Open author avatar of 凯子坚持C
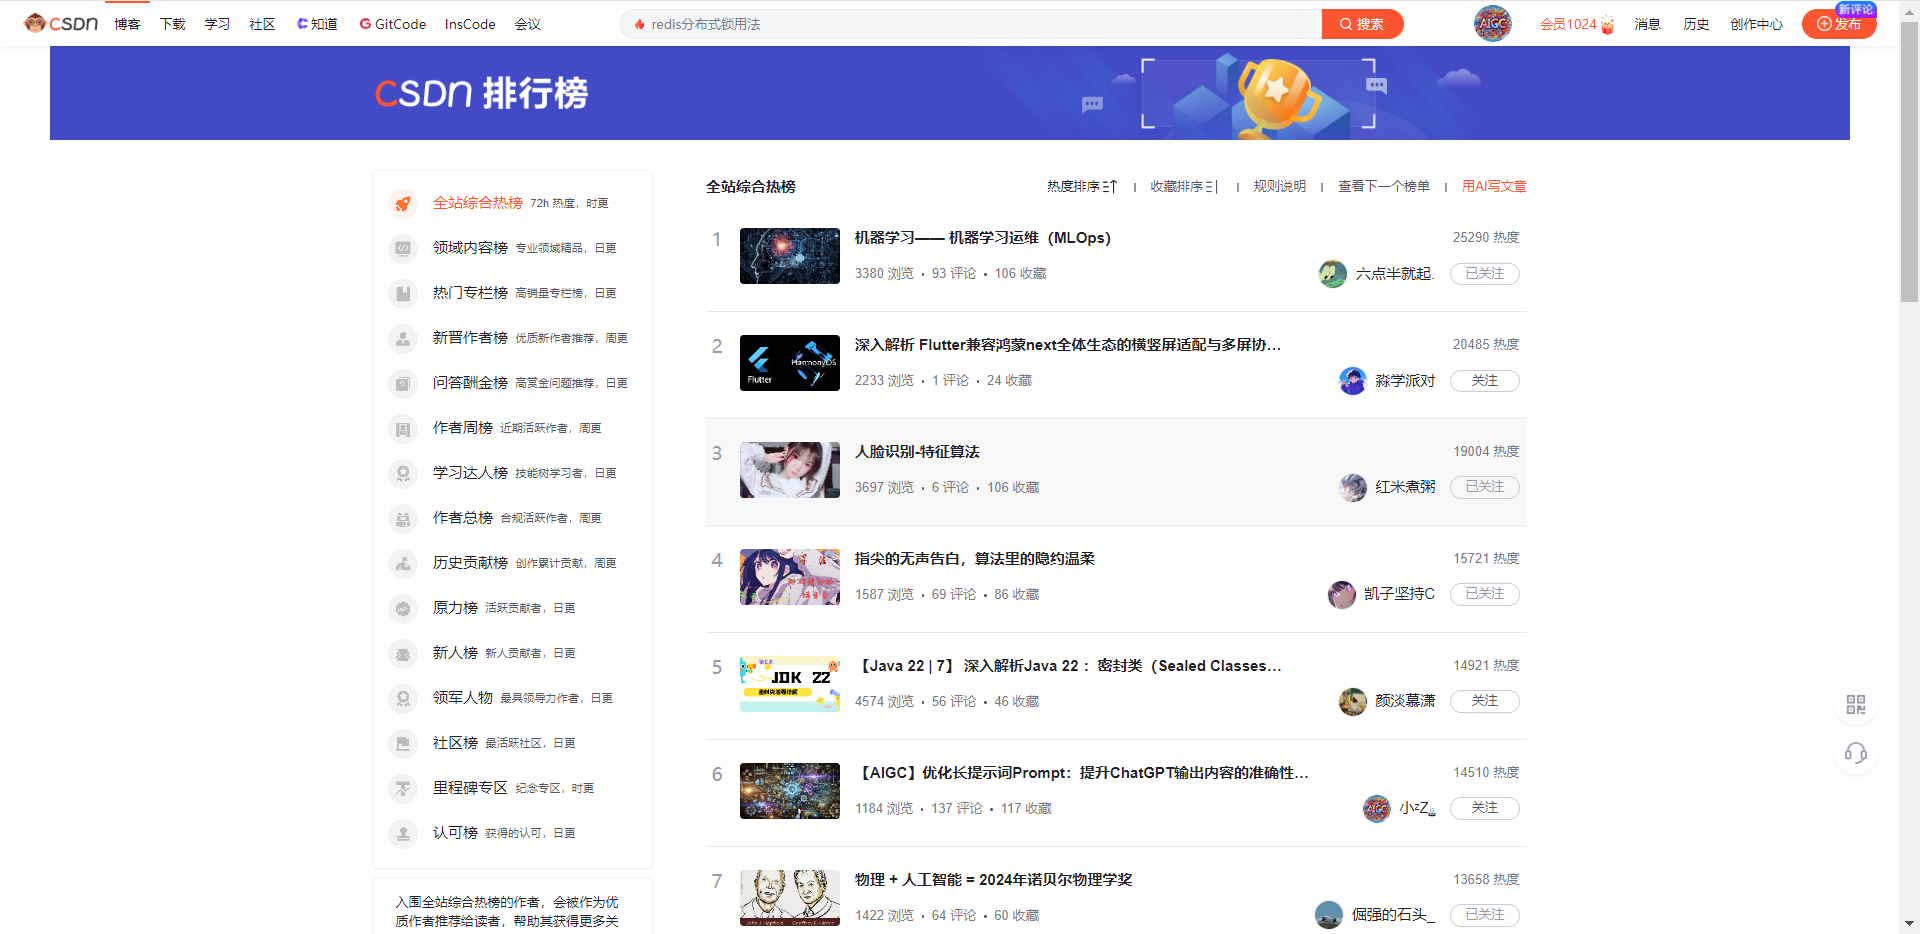This screenshot has width=1920, height=934. coord(1342,594)
